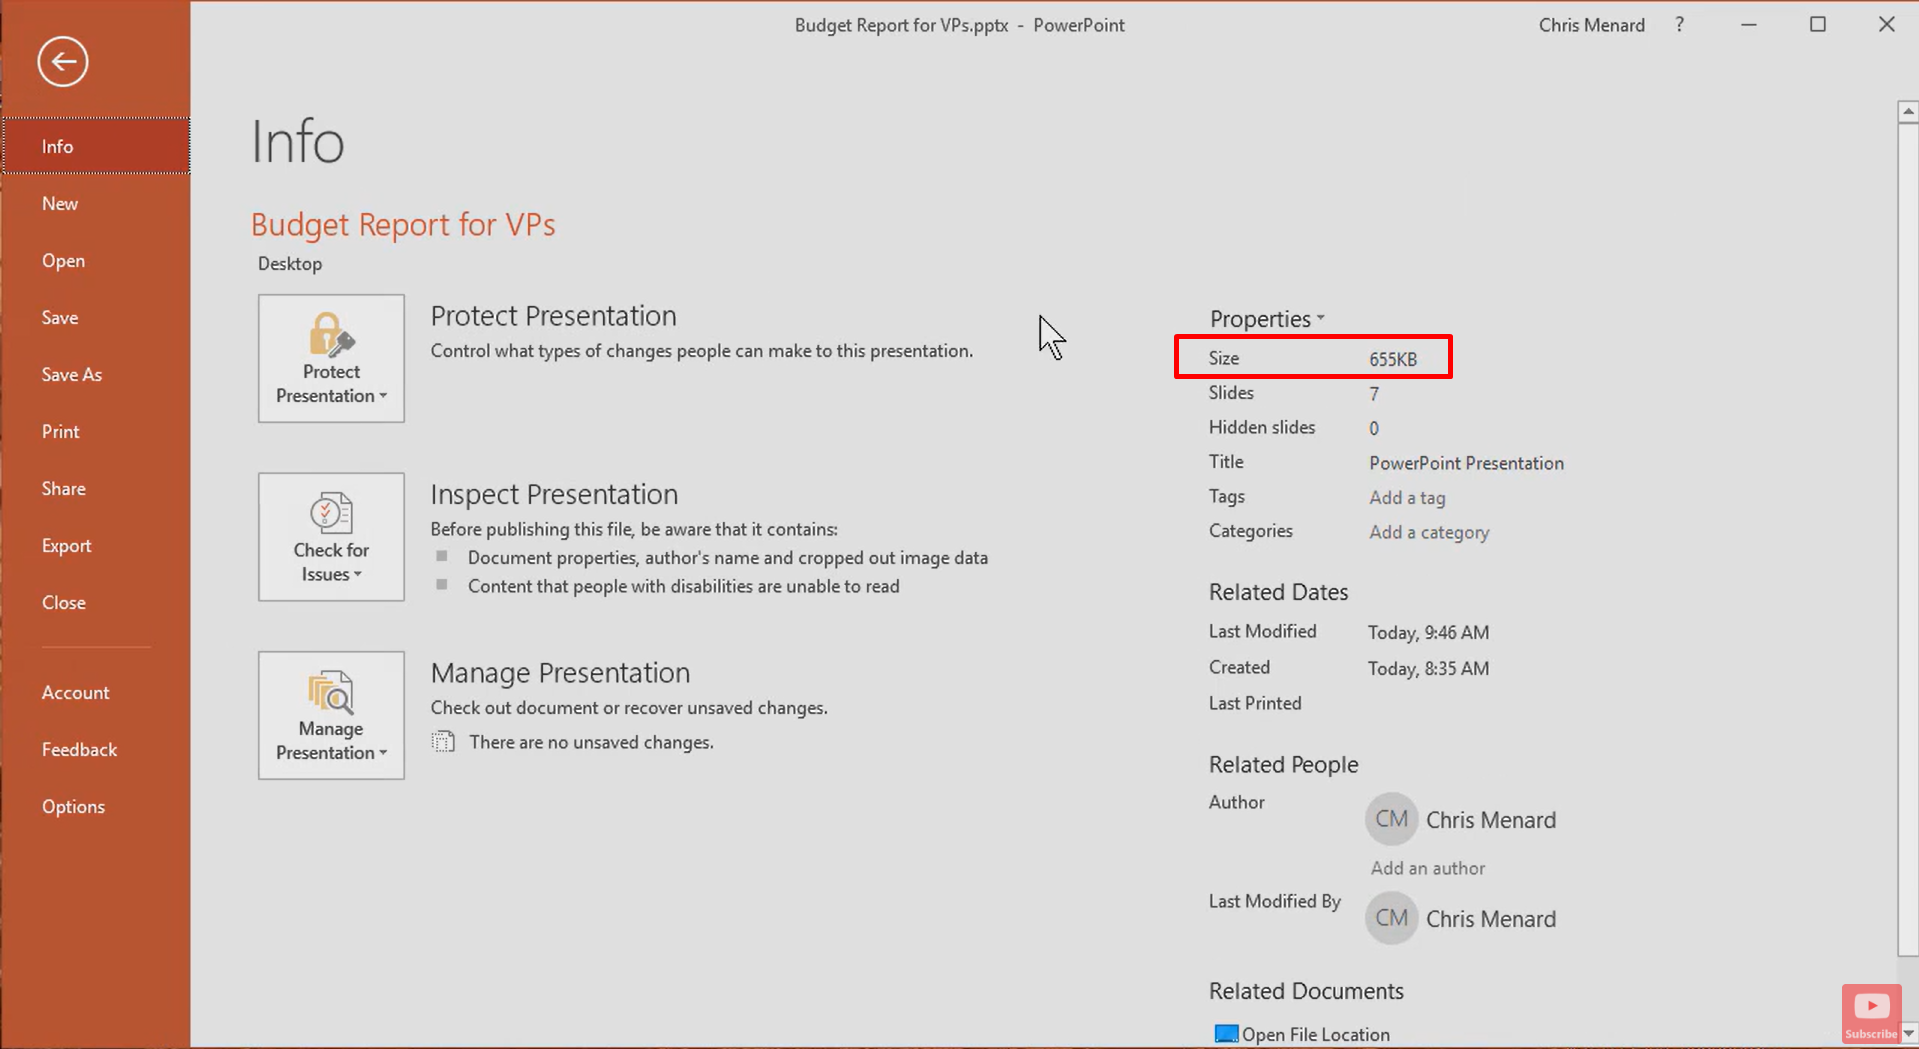Click the Save As command
This screenshot has width=1919, height=1049.
tap(71, 374)
